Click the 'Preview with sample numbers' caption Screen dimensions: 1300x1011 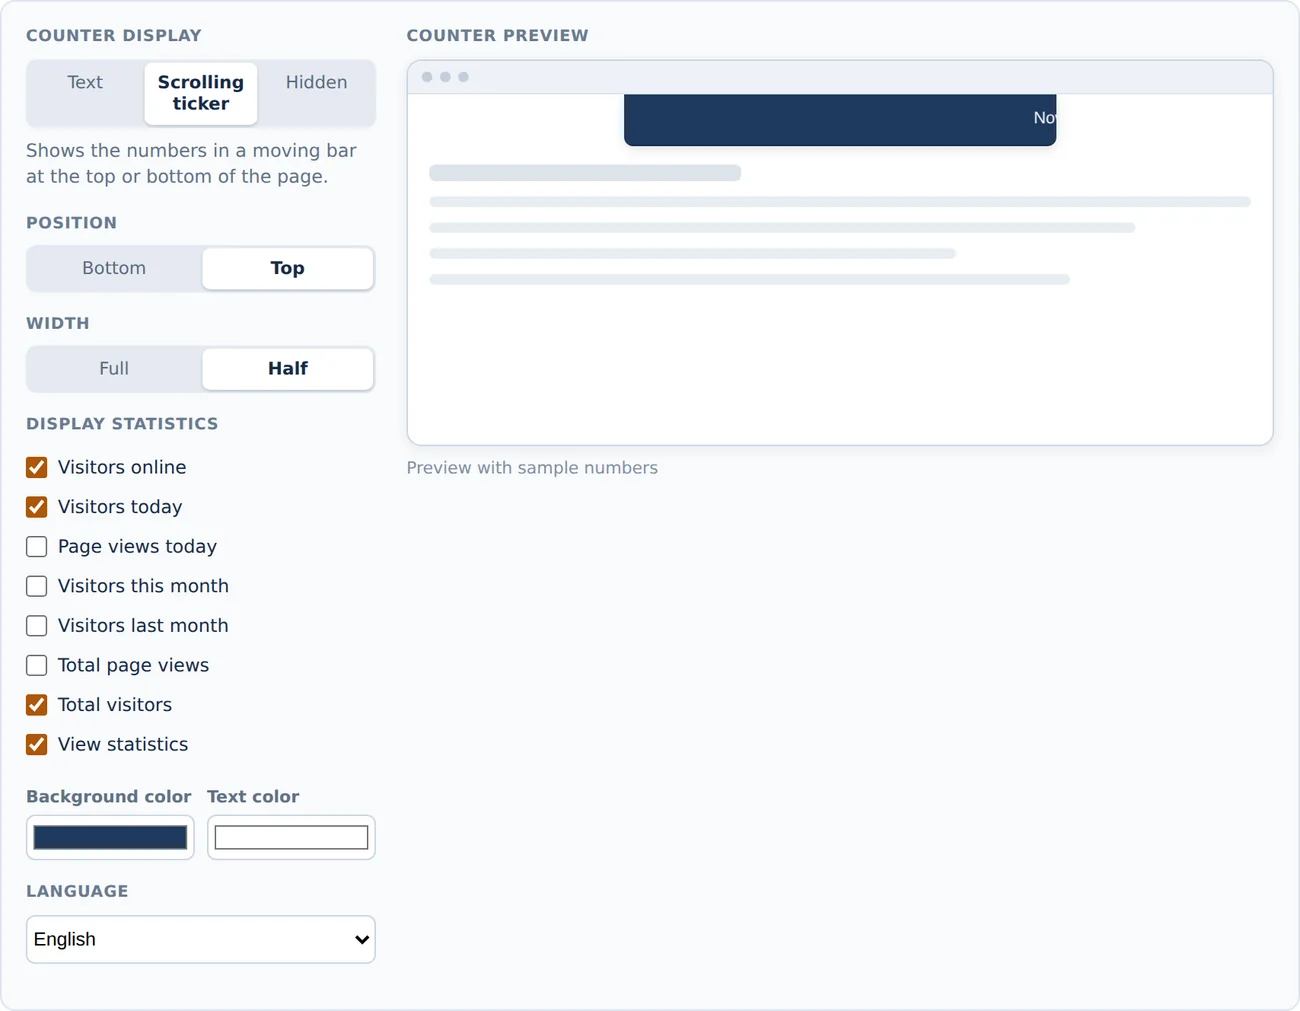(532, 468)
